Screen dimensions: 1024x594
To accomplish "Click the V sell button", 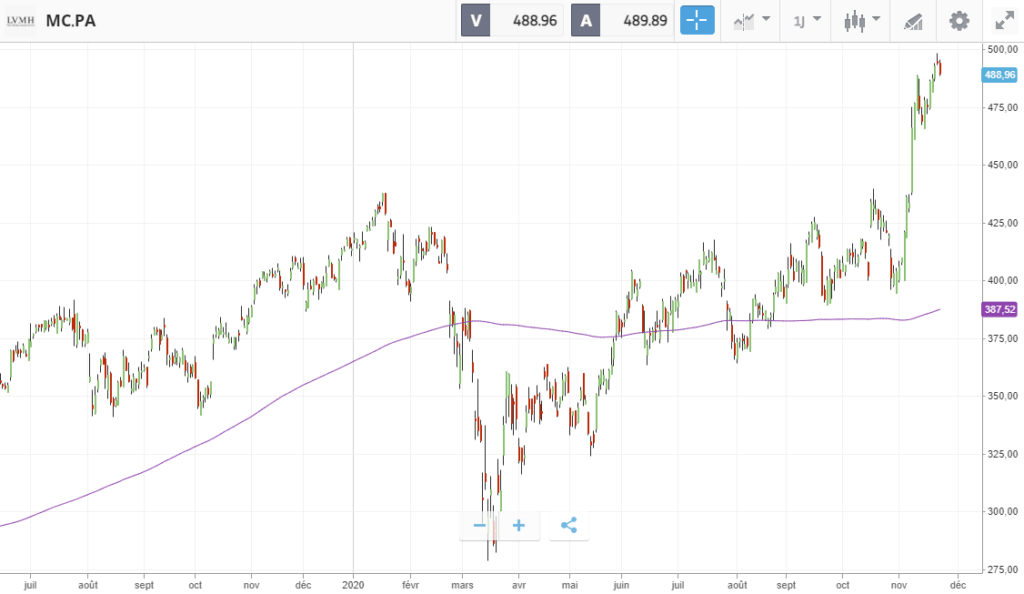I will click(x=475, y=20).
